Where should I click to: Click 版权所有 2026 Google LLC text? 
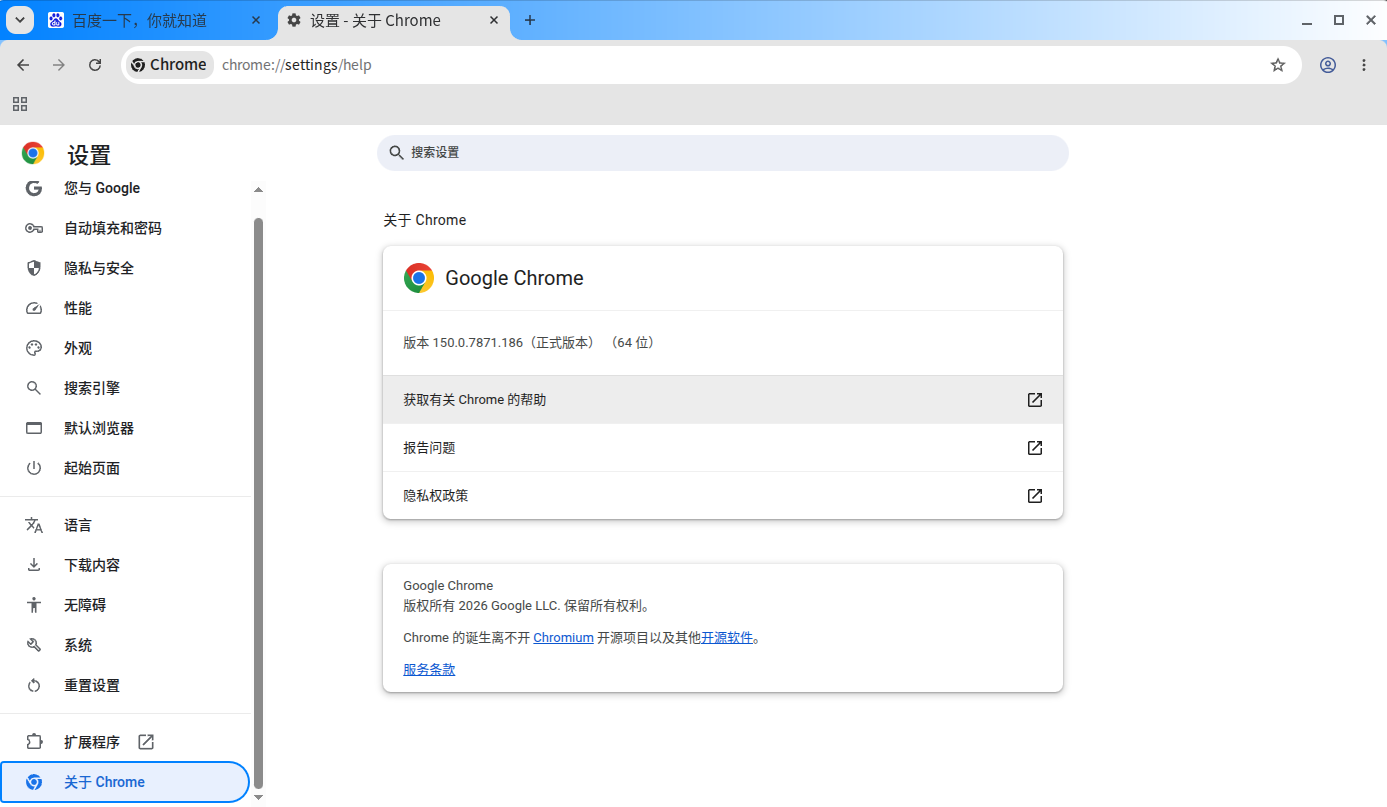528,605
